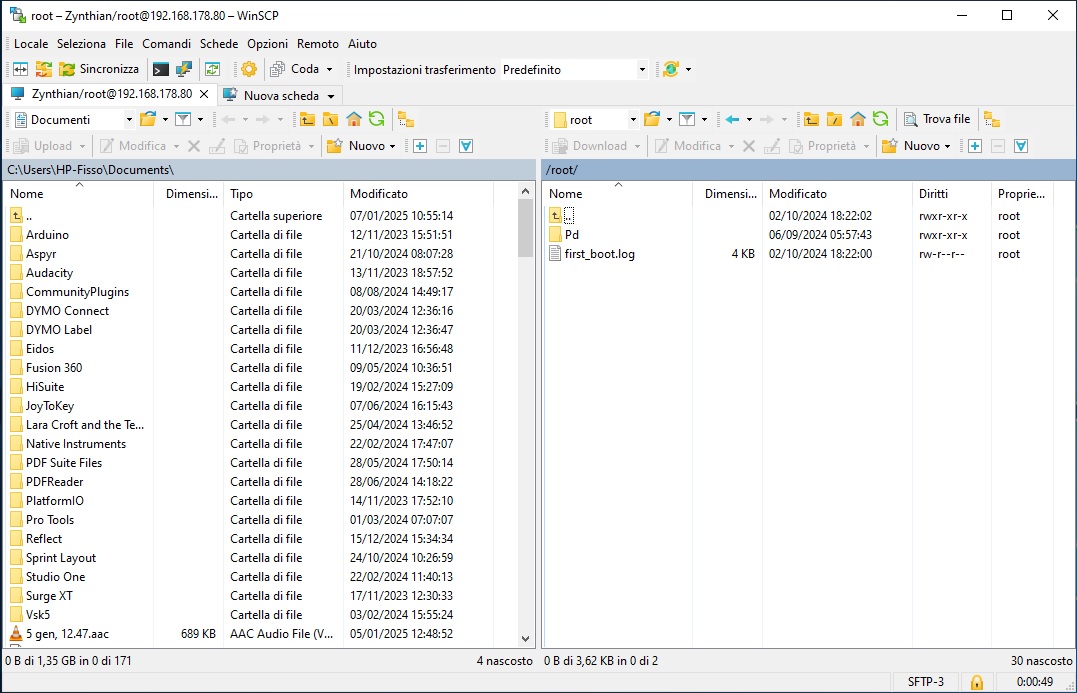
Task: Click the local invert selection icon
Action: (466, 146)
